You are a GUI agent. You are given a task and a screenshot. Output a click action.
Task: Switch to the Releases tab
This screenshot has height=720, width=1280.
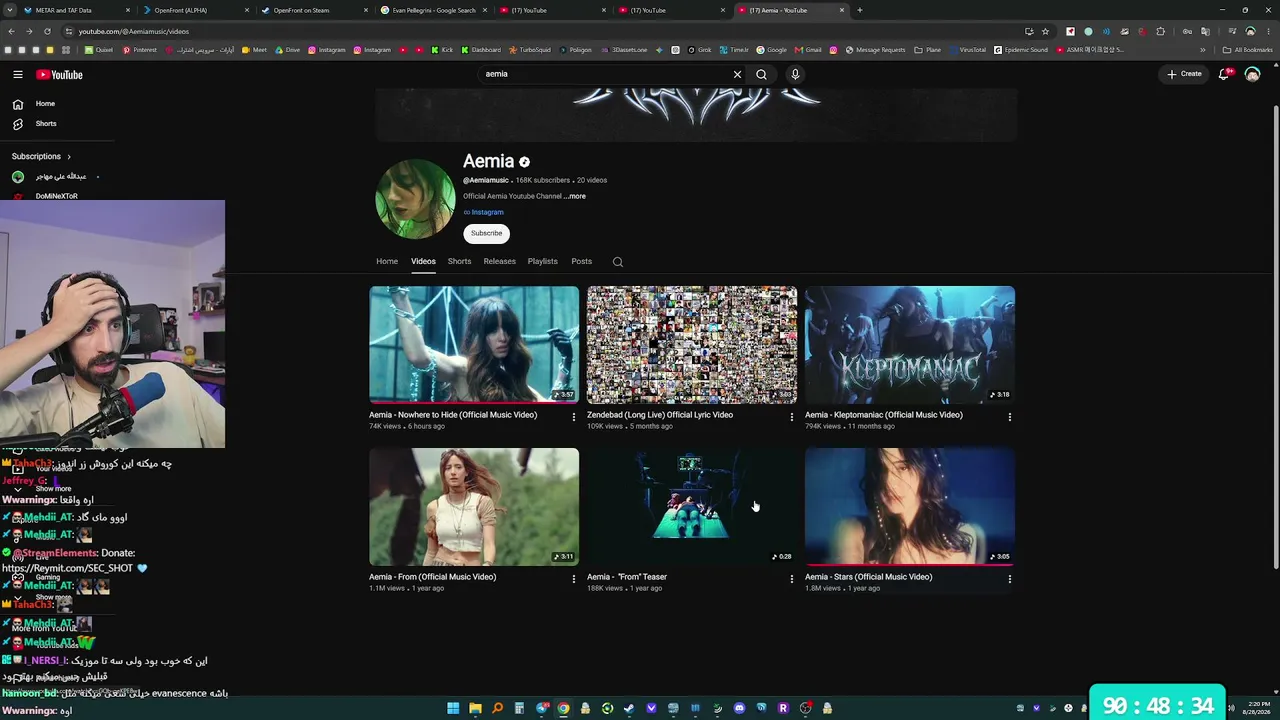coord(499,262)
